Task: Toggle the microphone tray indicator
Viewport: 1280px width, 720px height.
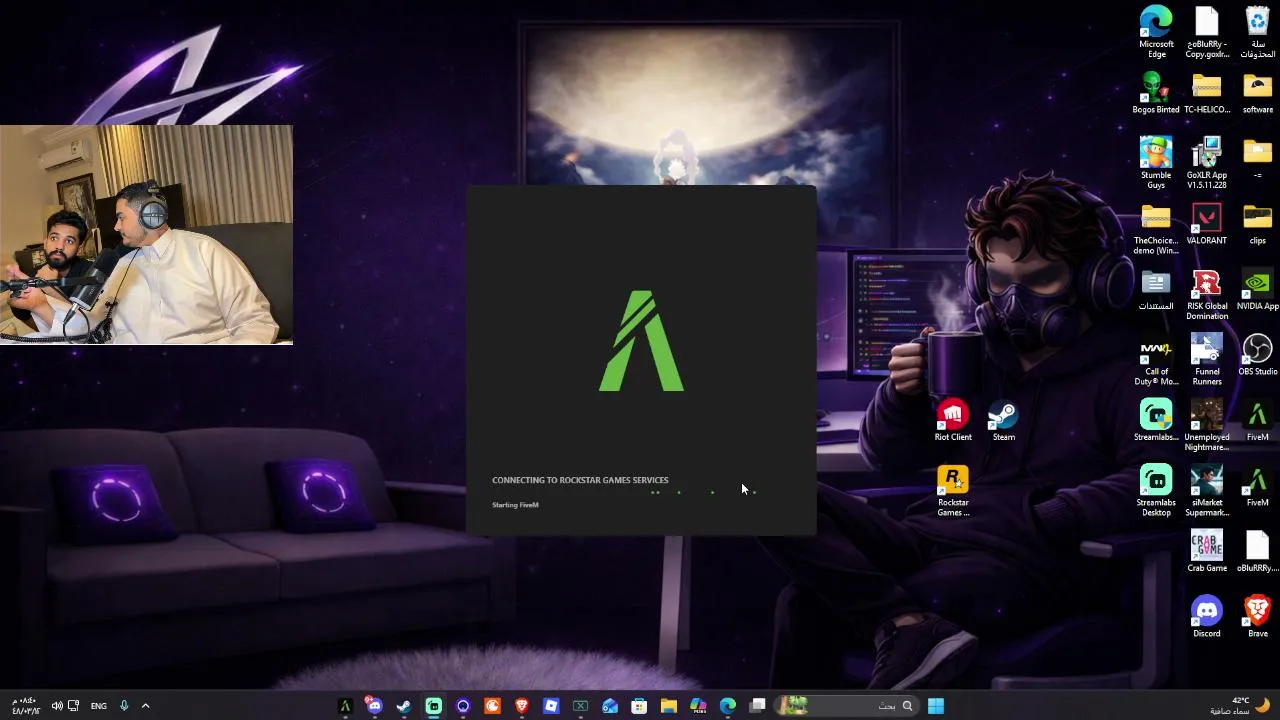Action: coord(124,706)
